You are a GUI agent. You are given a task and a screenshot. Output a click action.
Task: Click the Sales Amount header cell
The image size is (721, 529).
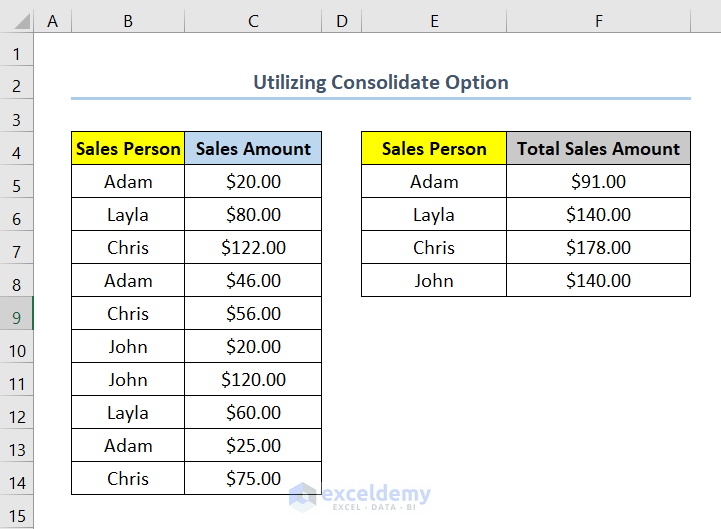click(x=253, y=149)
